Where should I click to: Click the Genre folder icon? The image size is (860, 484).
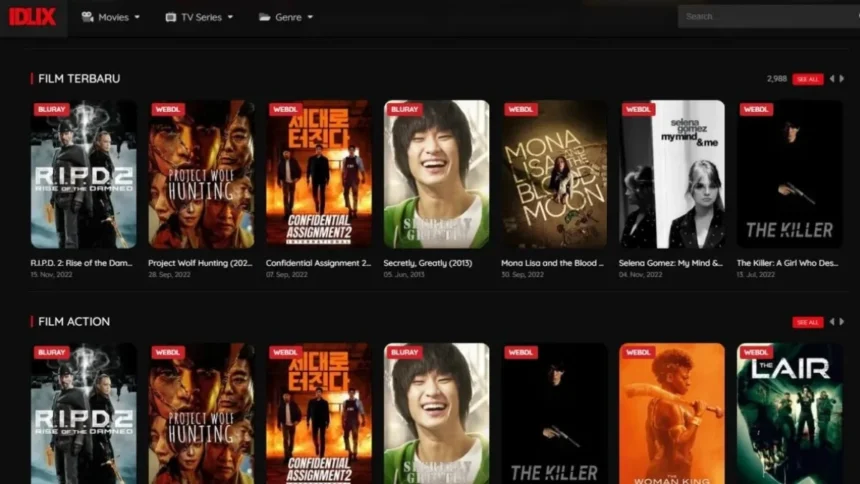tap(264, 17)
